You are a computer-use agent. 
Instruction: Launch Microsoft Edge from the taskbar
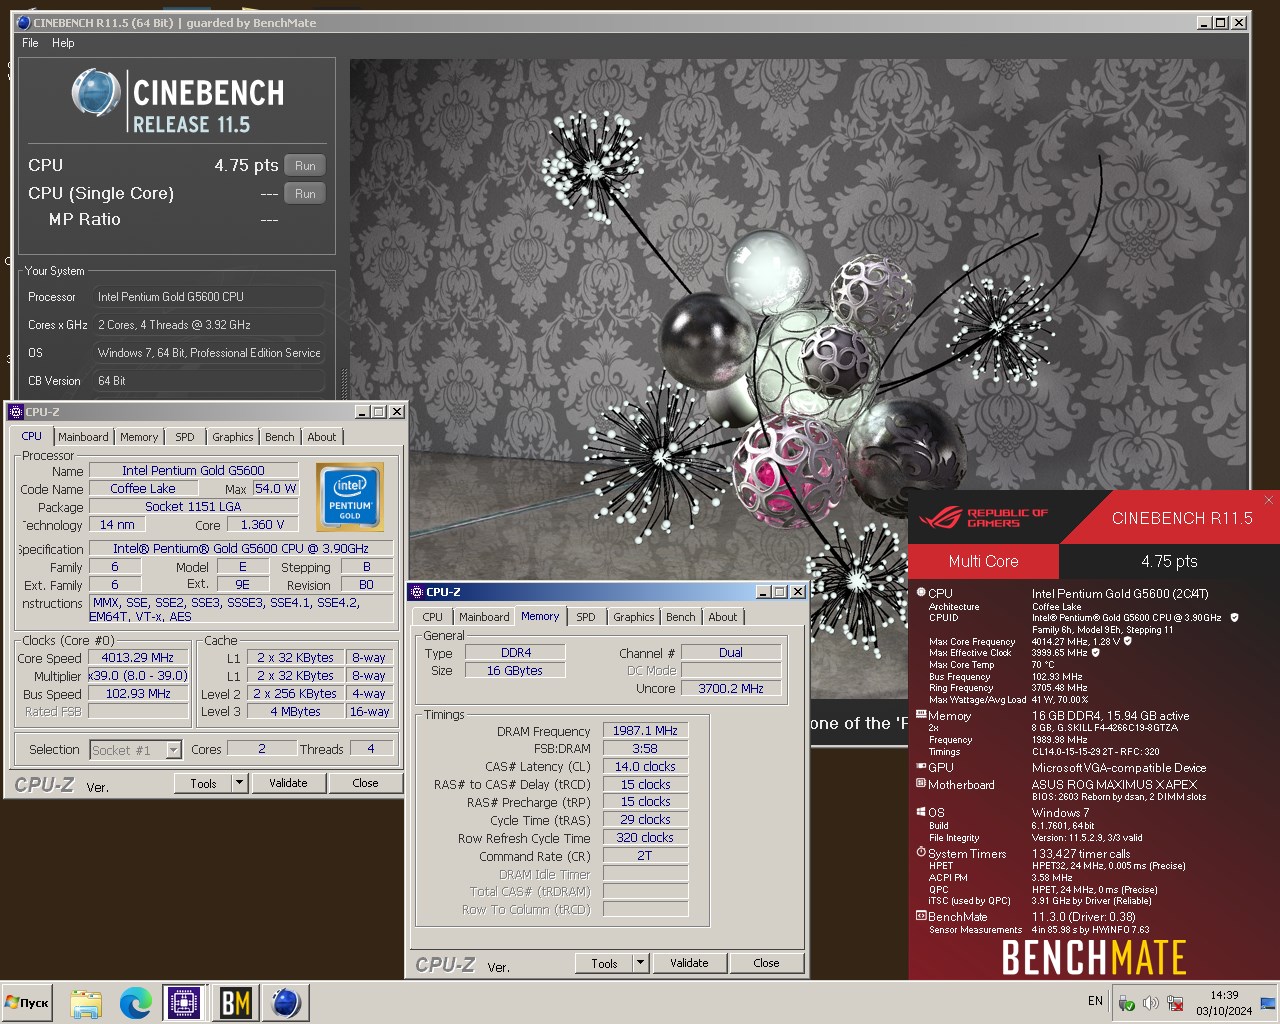point(136,1003)
